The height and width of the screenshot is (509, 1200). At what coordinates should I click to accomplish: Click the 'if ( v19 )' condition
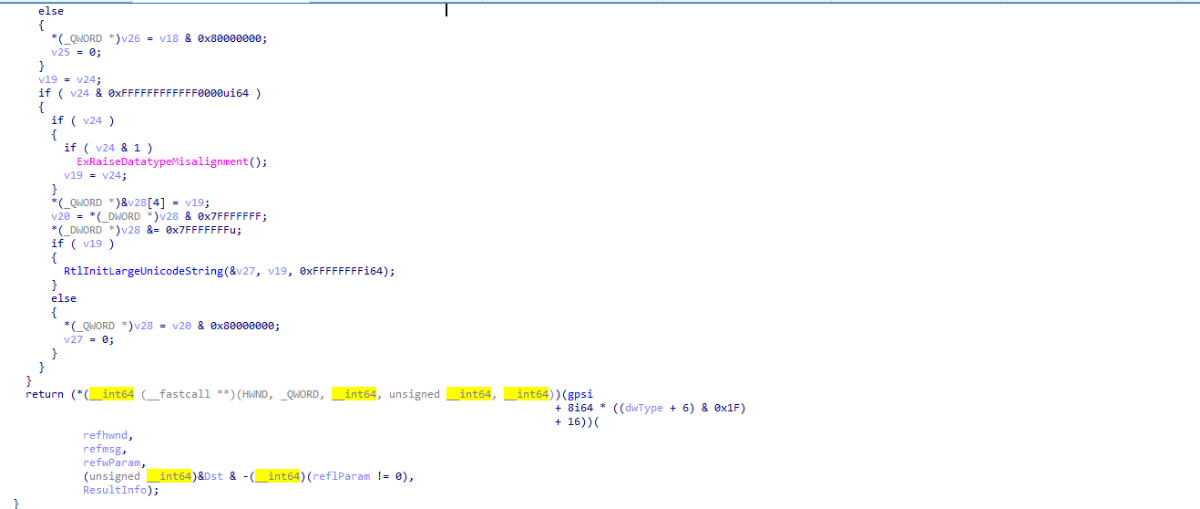82,243
